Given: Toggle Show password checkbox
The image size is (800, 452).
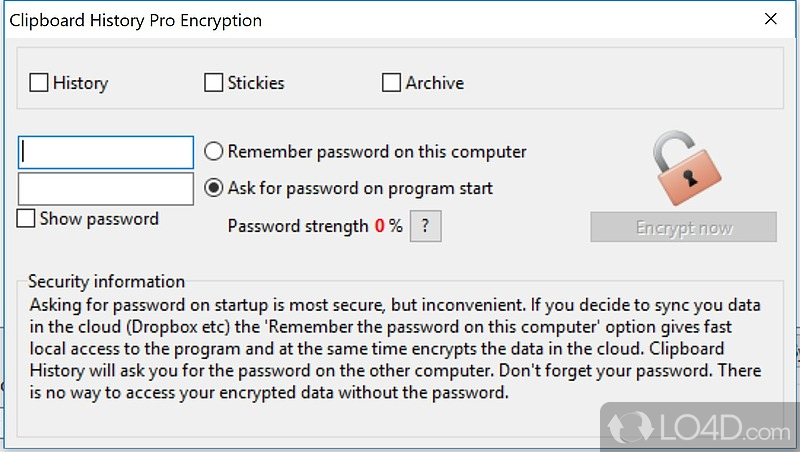Looking at the screenshot, I should (x=27, y=219).
